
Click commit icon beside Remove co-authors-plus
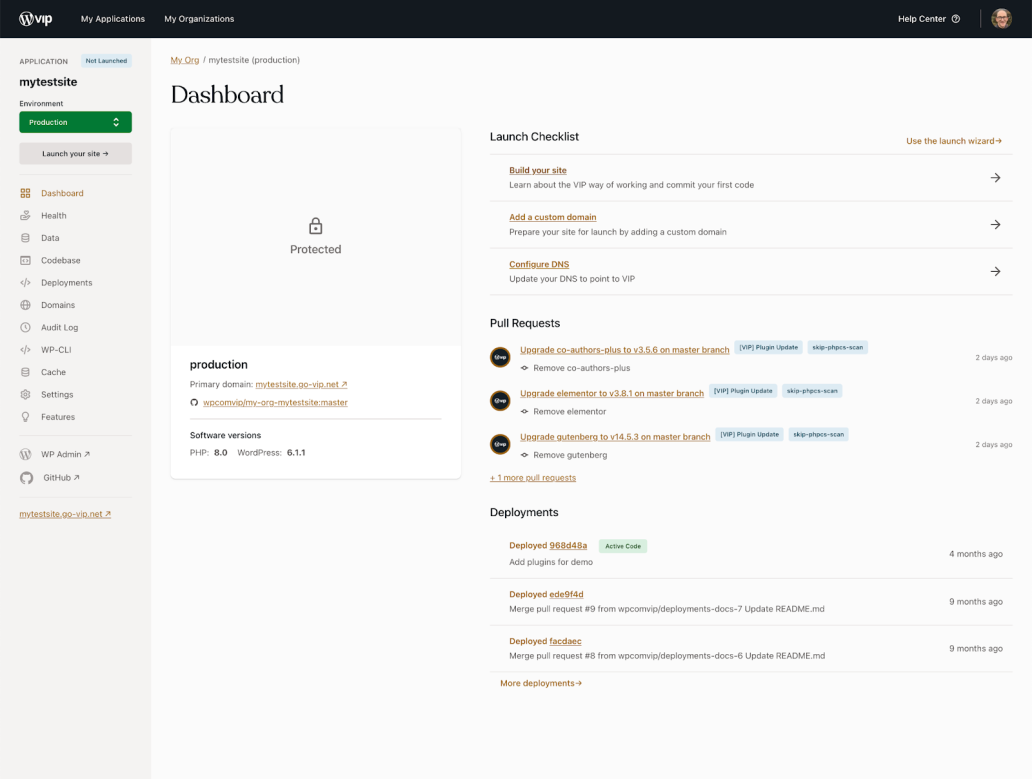525,368
